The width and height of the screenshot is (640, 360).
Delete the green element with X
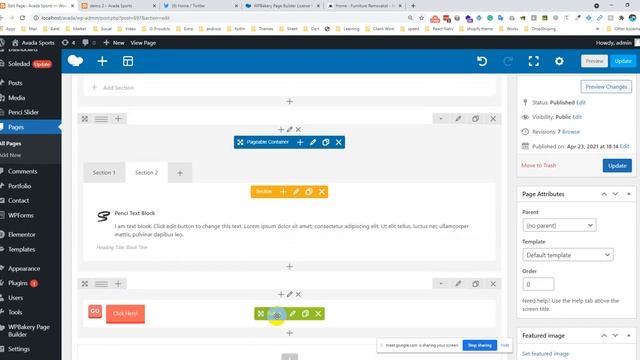click(318, 313)
